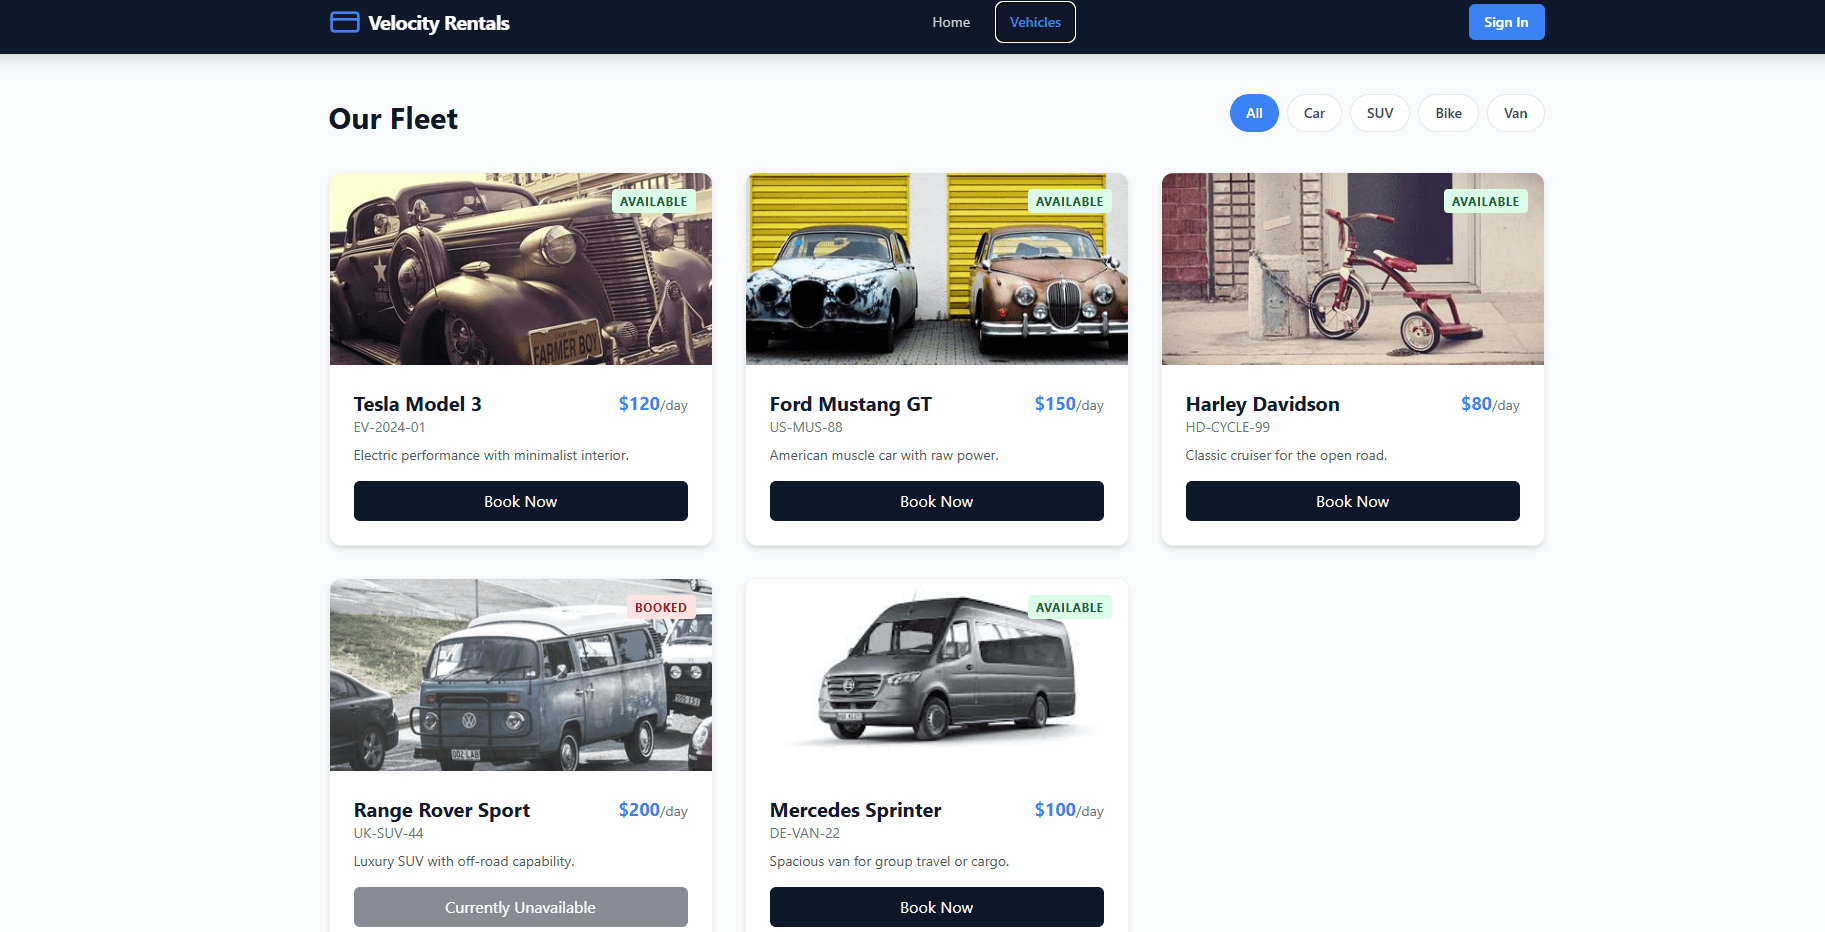Open the Mercedes Sprinter photo
This screenshot has height=932, width=1825.
937,675
